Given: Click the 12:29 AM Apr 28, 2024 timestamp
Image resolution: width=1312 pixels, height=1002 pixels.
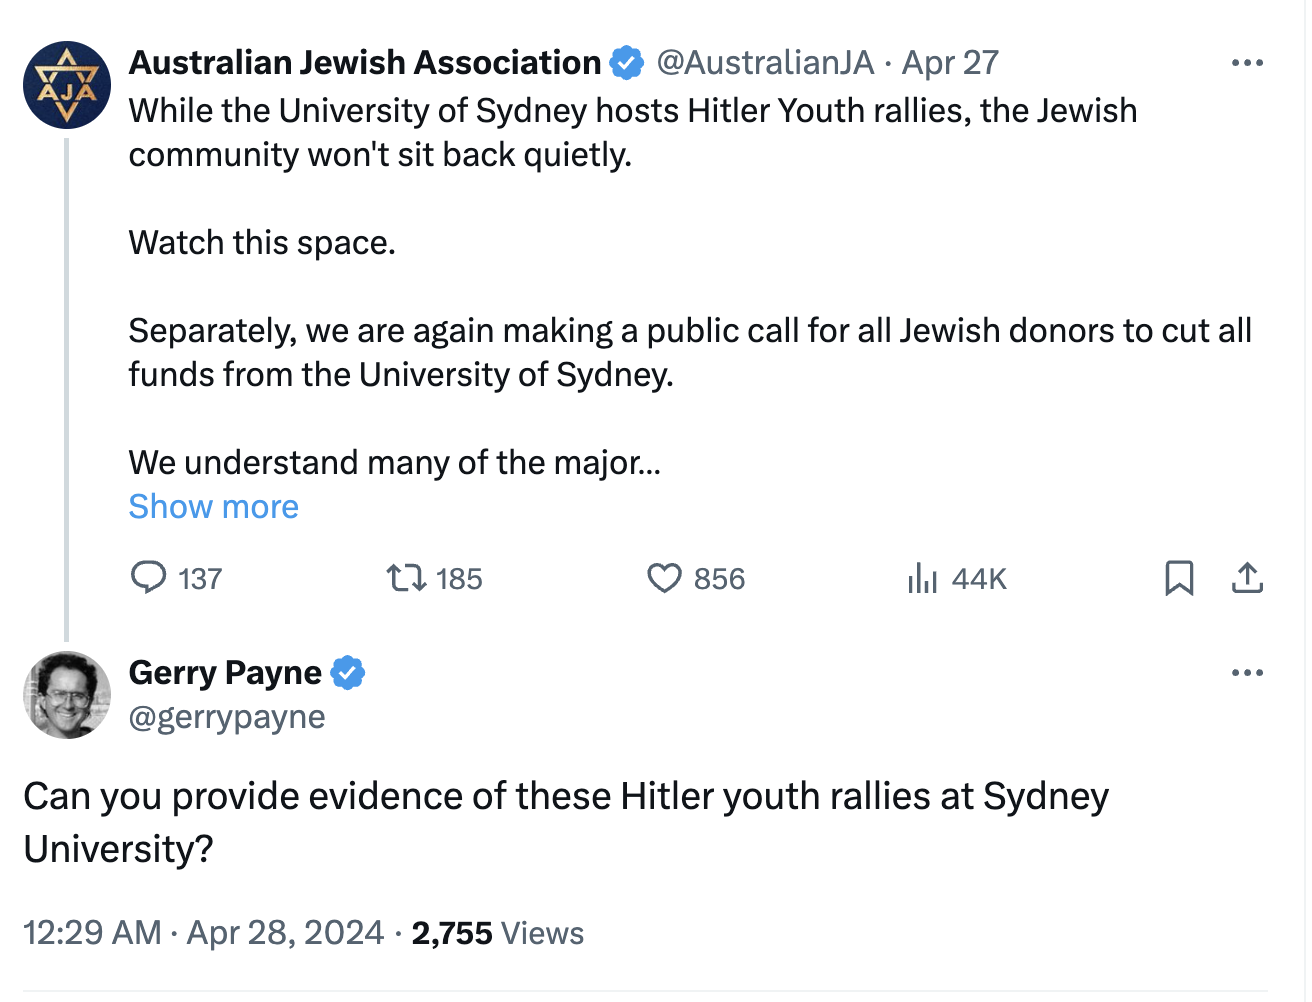Looking at the screenshot, I should 203,933.
